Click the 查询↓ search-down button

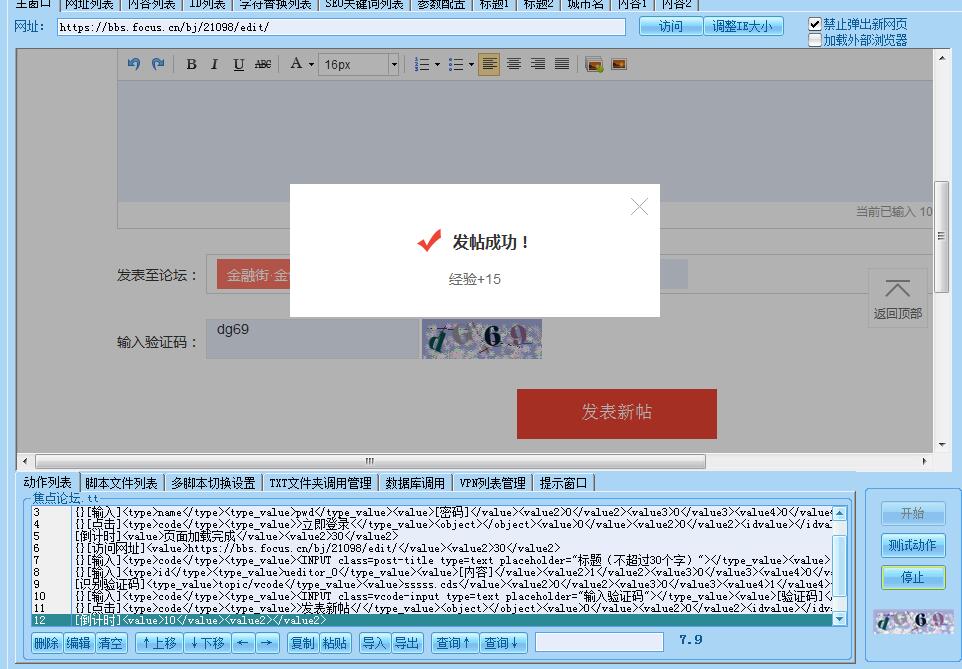tap(502, 643)
